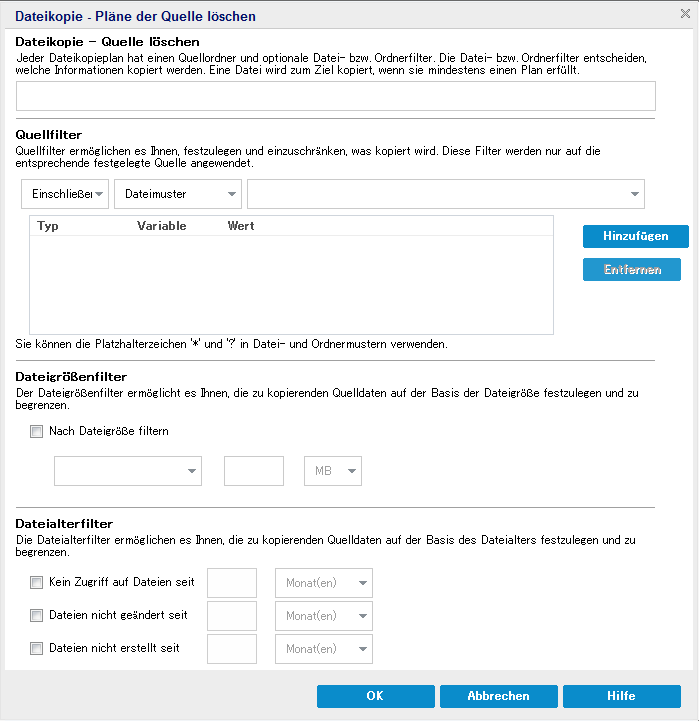699x721 pixels.
Task: Click the source path text field
Action: (335, 96)
